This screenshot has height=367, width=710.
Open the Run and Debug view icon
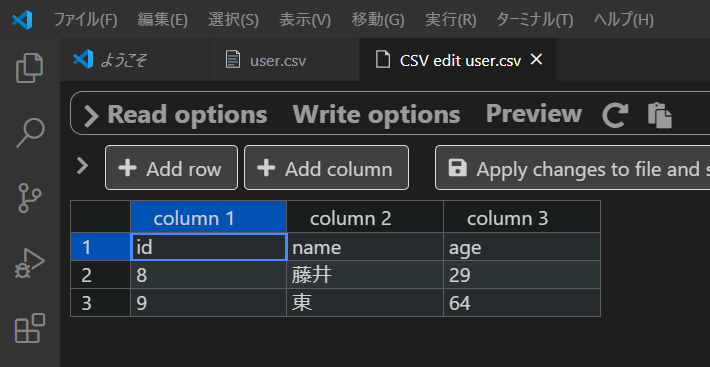30,263
